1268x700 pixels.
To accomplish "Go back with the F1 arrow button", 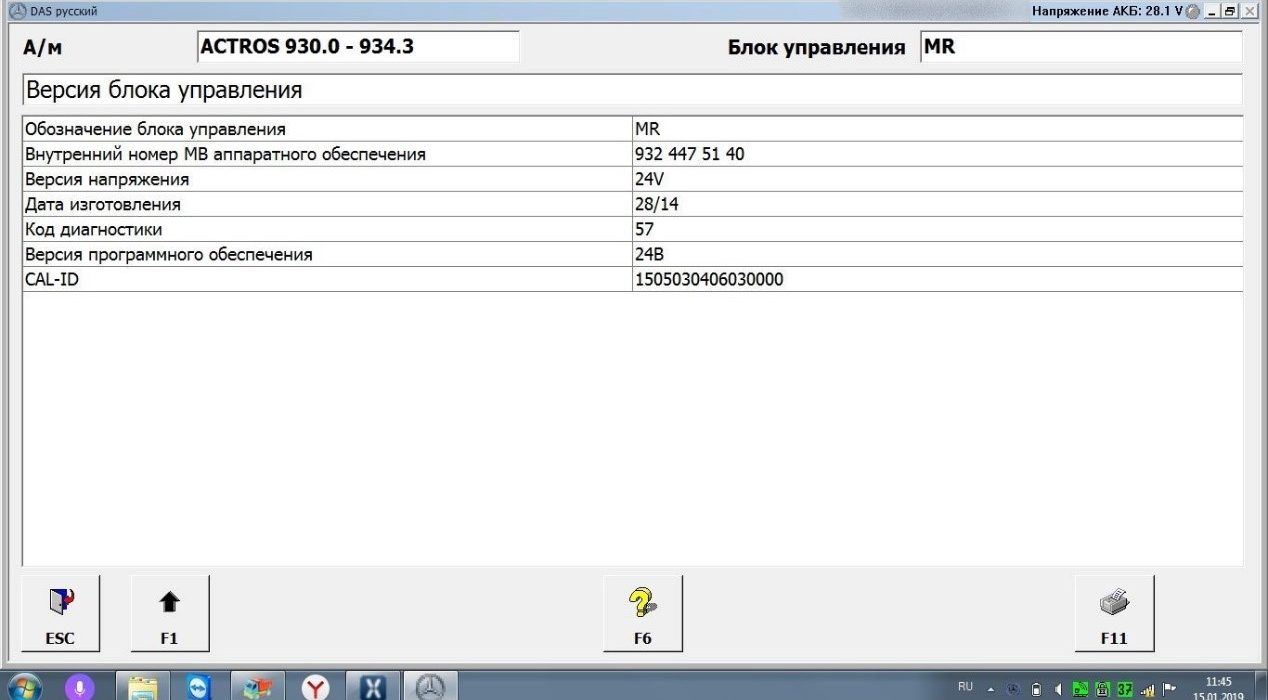I will point(170,613).
